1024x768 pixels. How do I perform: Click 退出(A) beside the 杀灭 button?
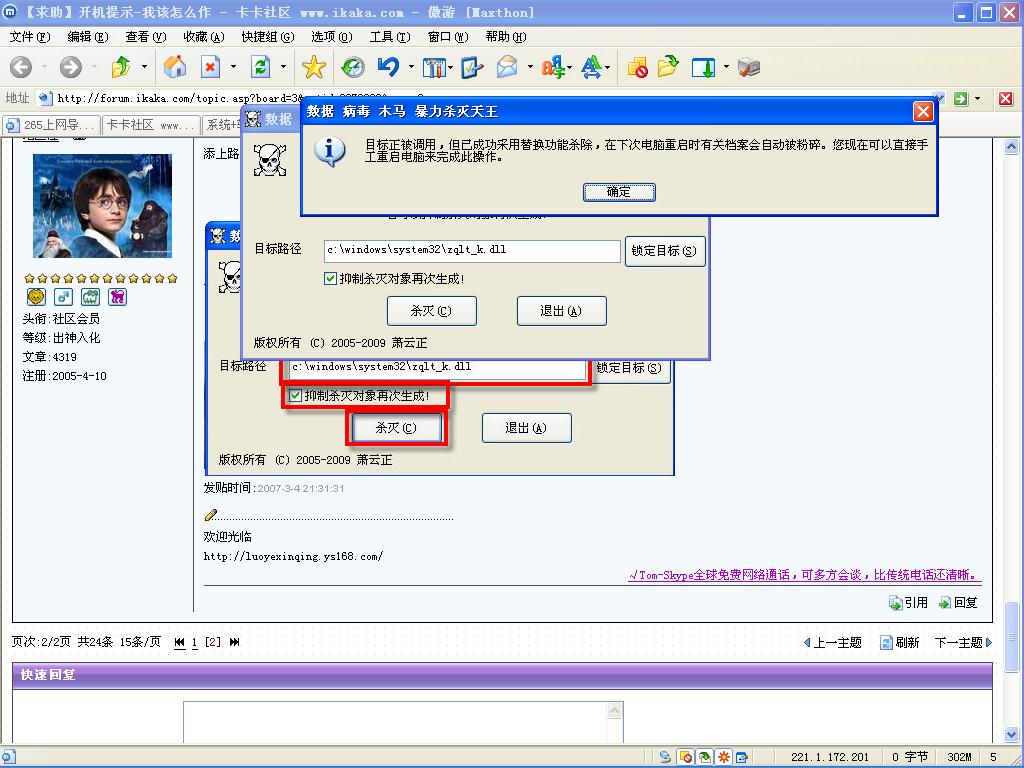(x=562, y=311)
